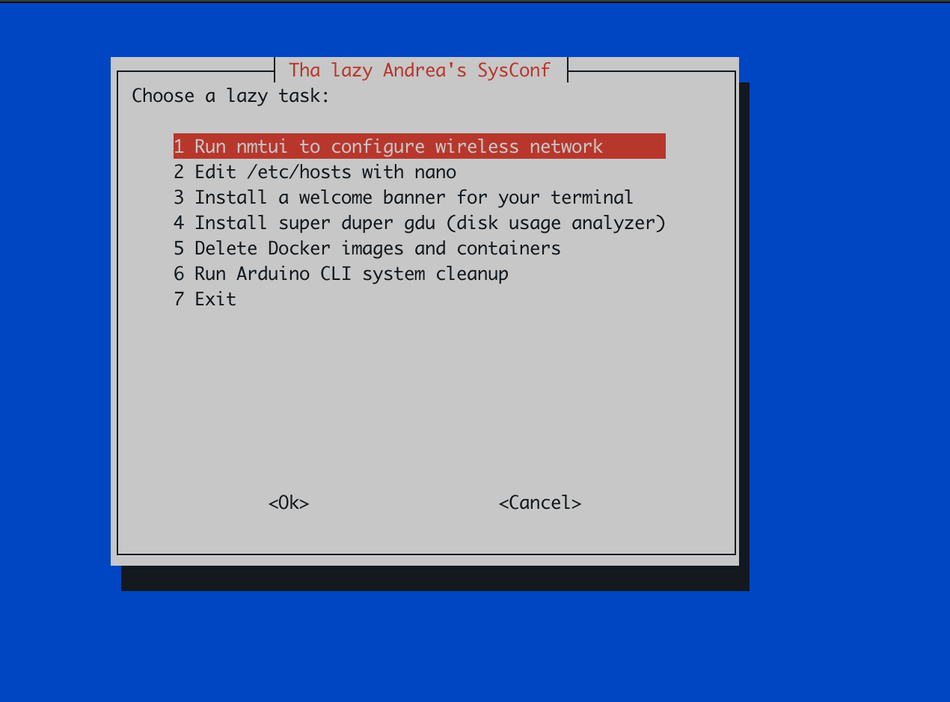The image size is (950, 702).
Task: Click the number 4 tag beside gdu install
Action: pos(179,223)
